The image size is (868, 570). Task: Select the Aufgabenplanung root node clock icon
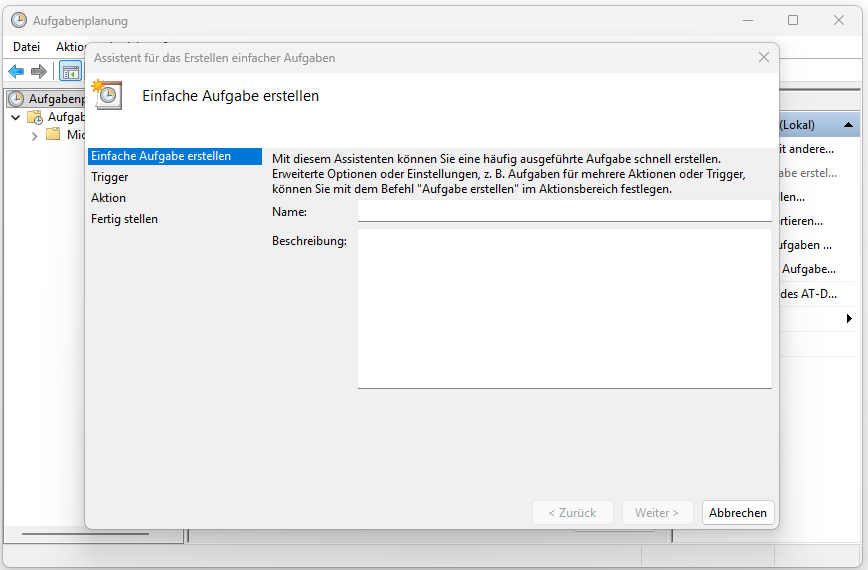[x=16, y=99]
